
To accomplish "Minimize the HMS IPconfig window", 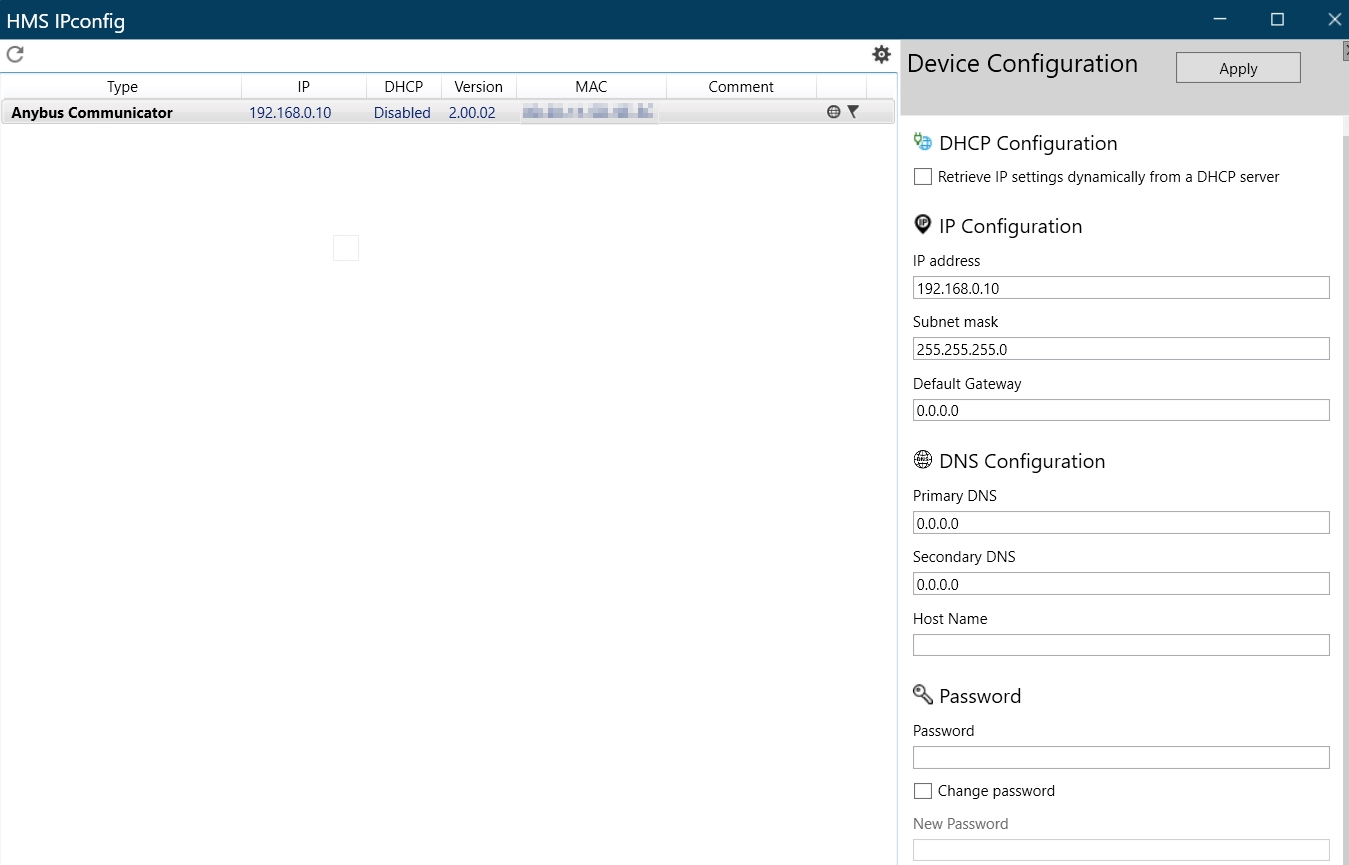I will coord(1220,19).
